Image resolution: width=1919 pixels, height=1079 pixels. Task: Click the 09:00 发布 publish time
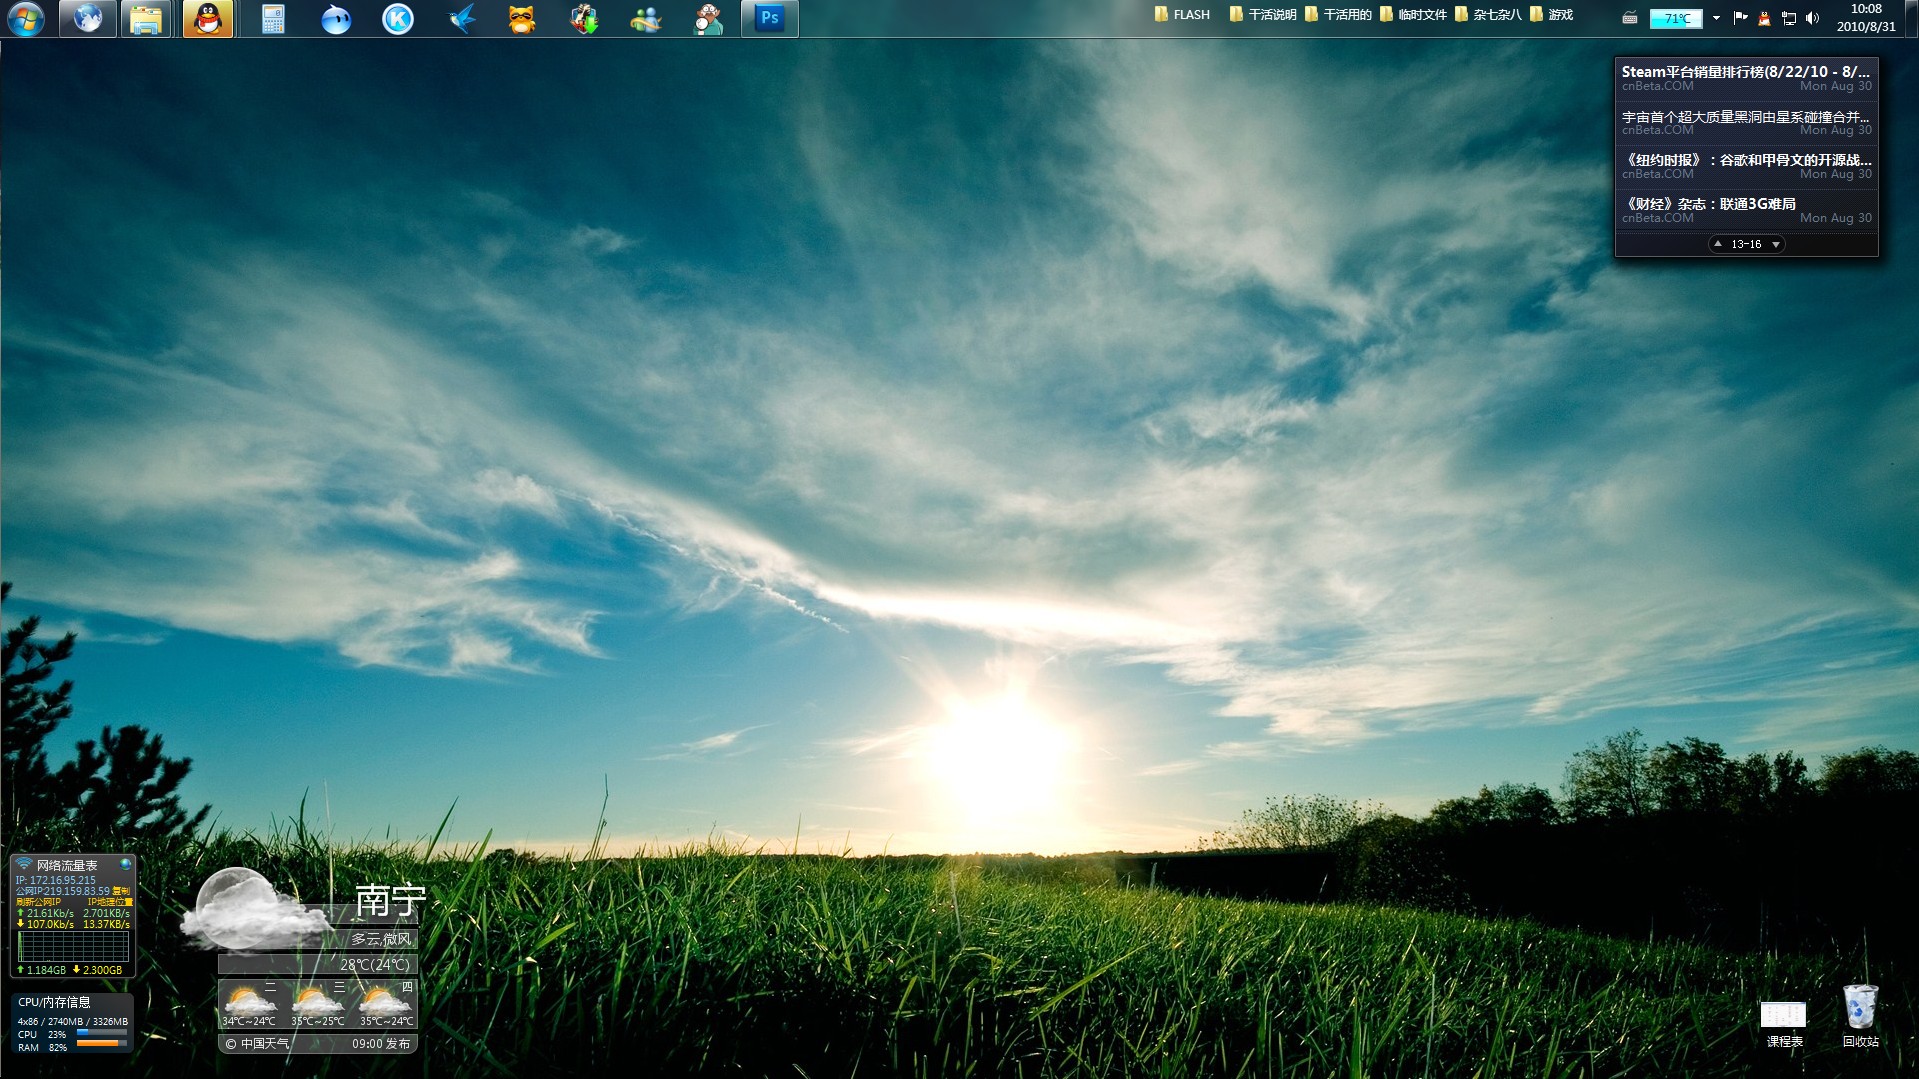[381, 1044]
